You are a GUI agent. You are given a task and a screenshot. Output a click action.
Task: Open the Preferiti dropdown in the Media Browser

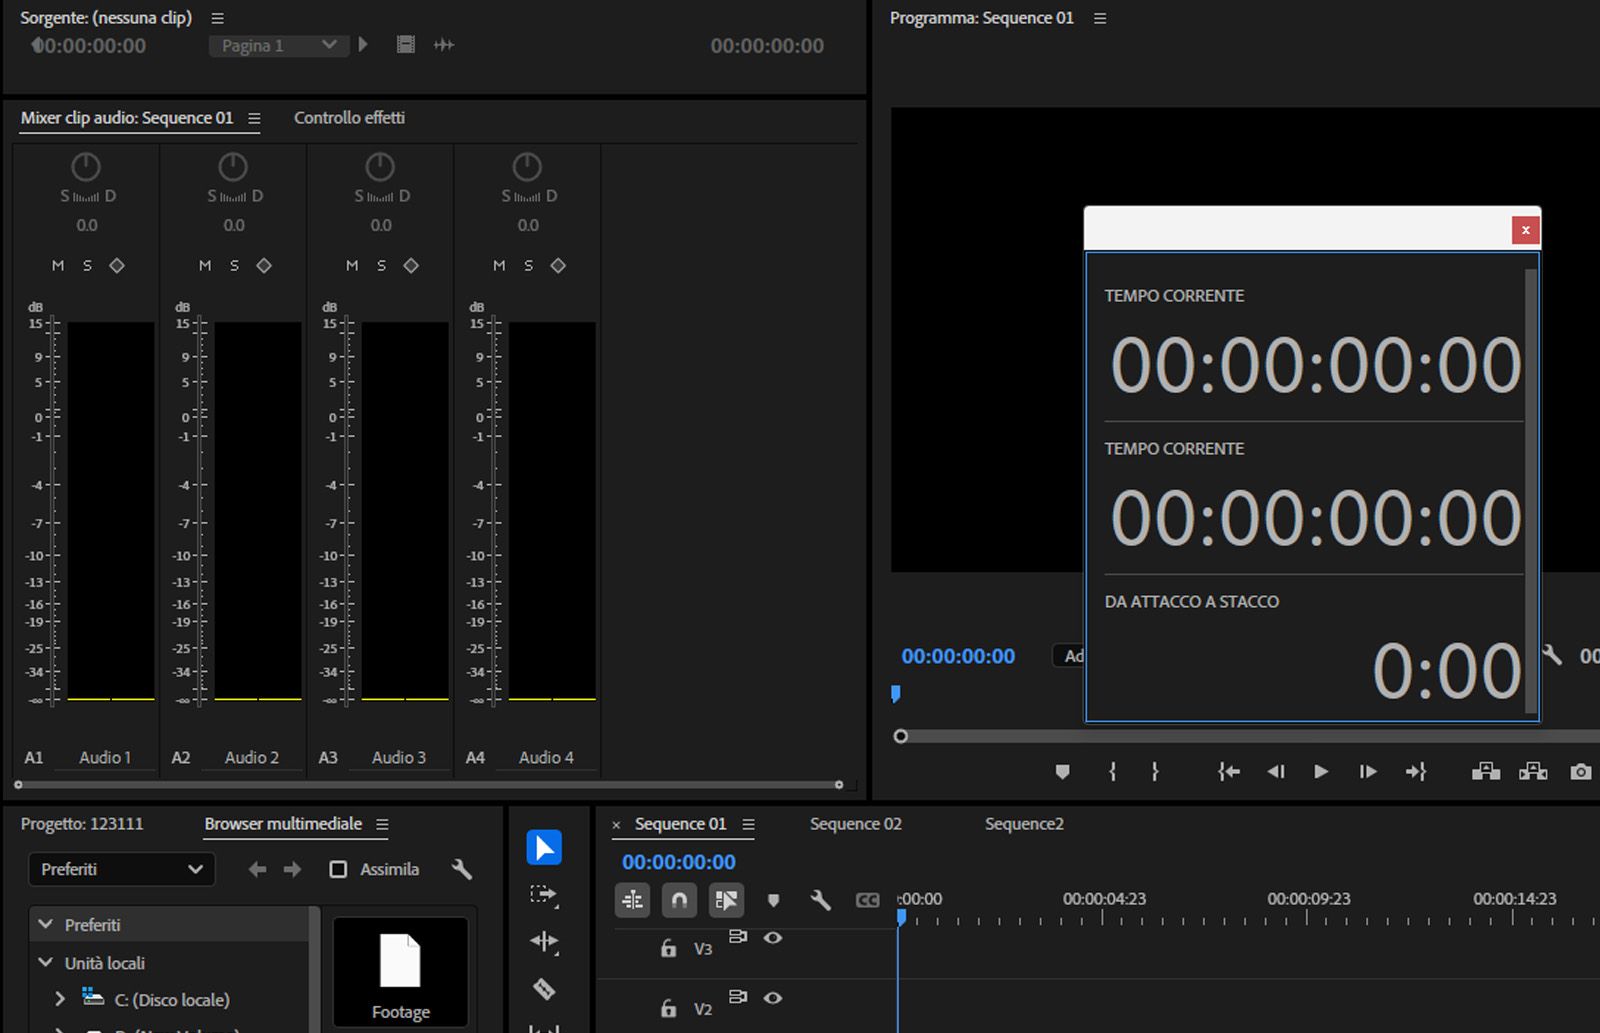121,869
